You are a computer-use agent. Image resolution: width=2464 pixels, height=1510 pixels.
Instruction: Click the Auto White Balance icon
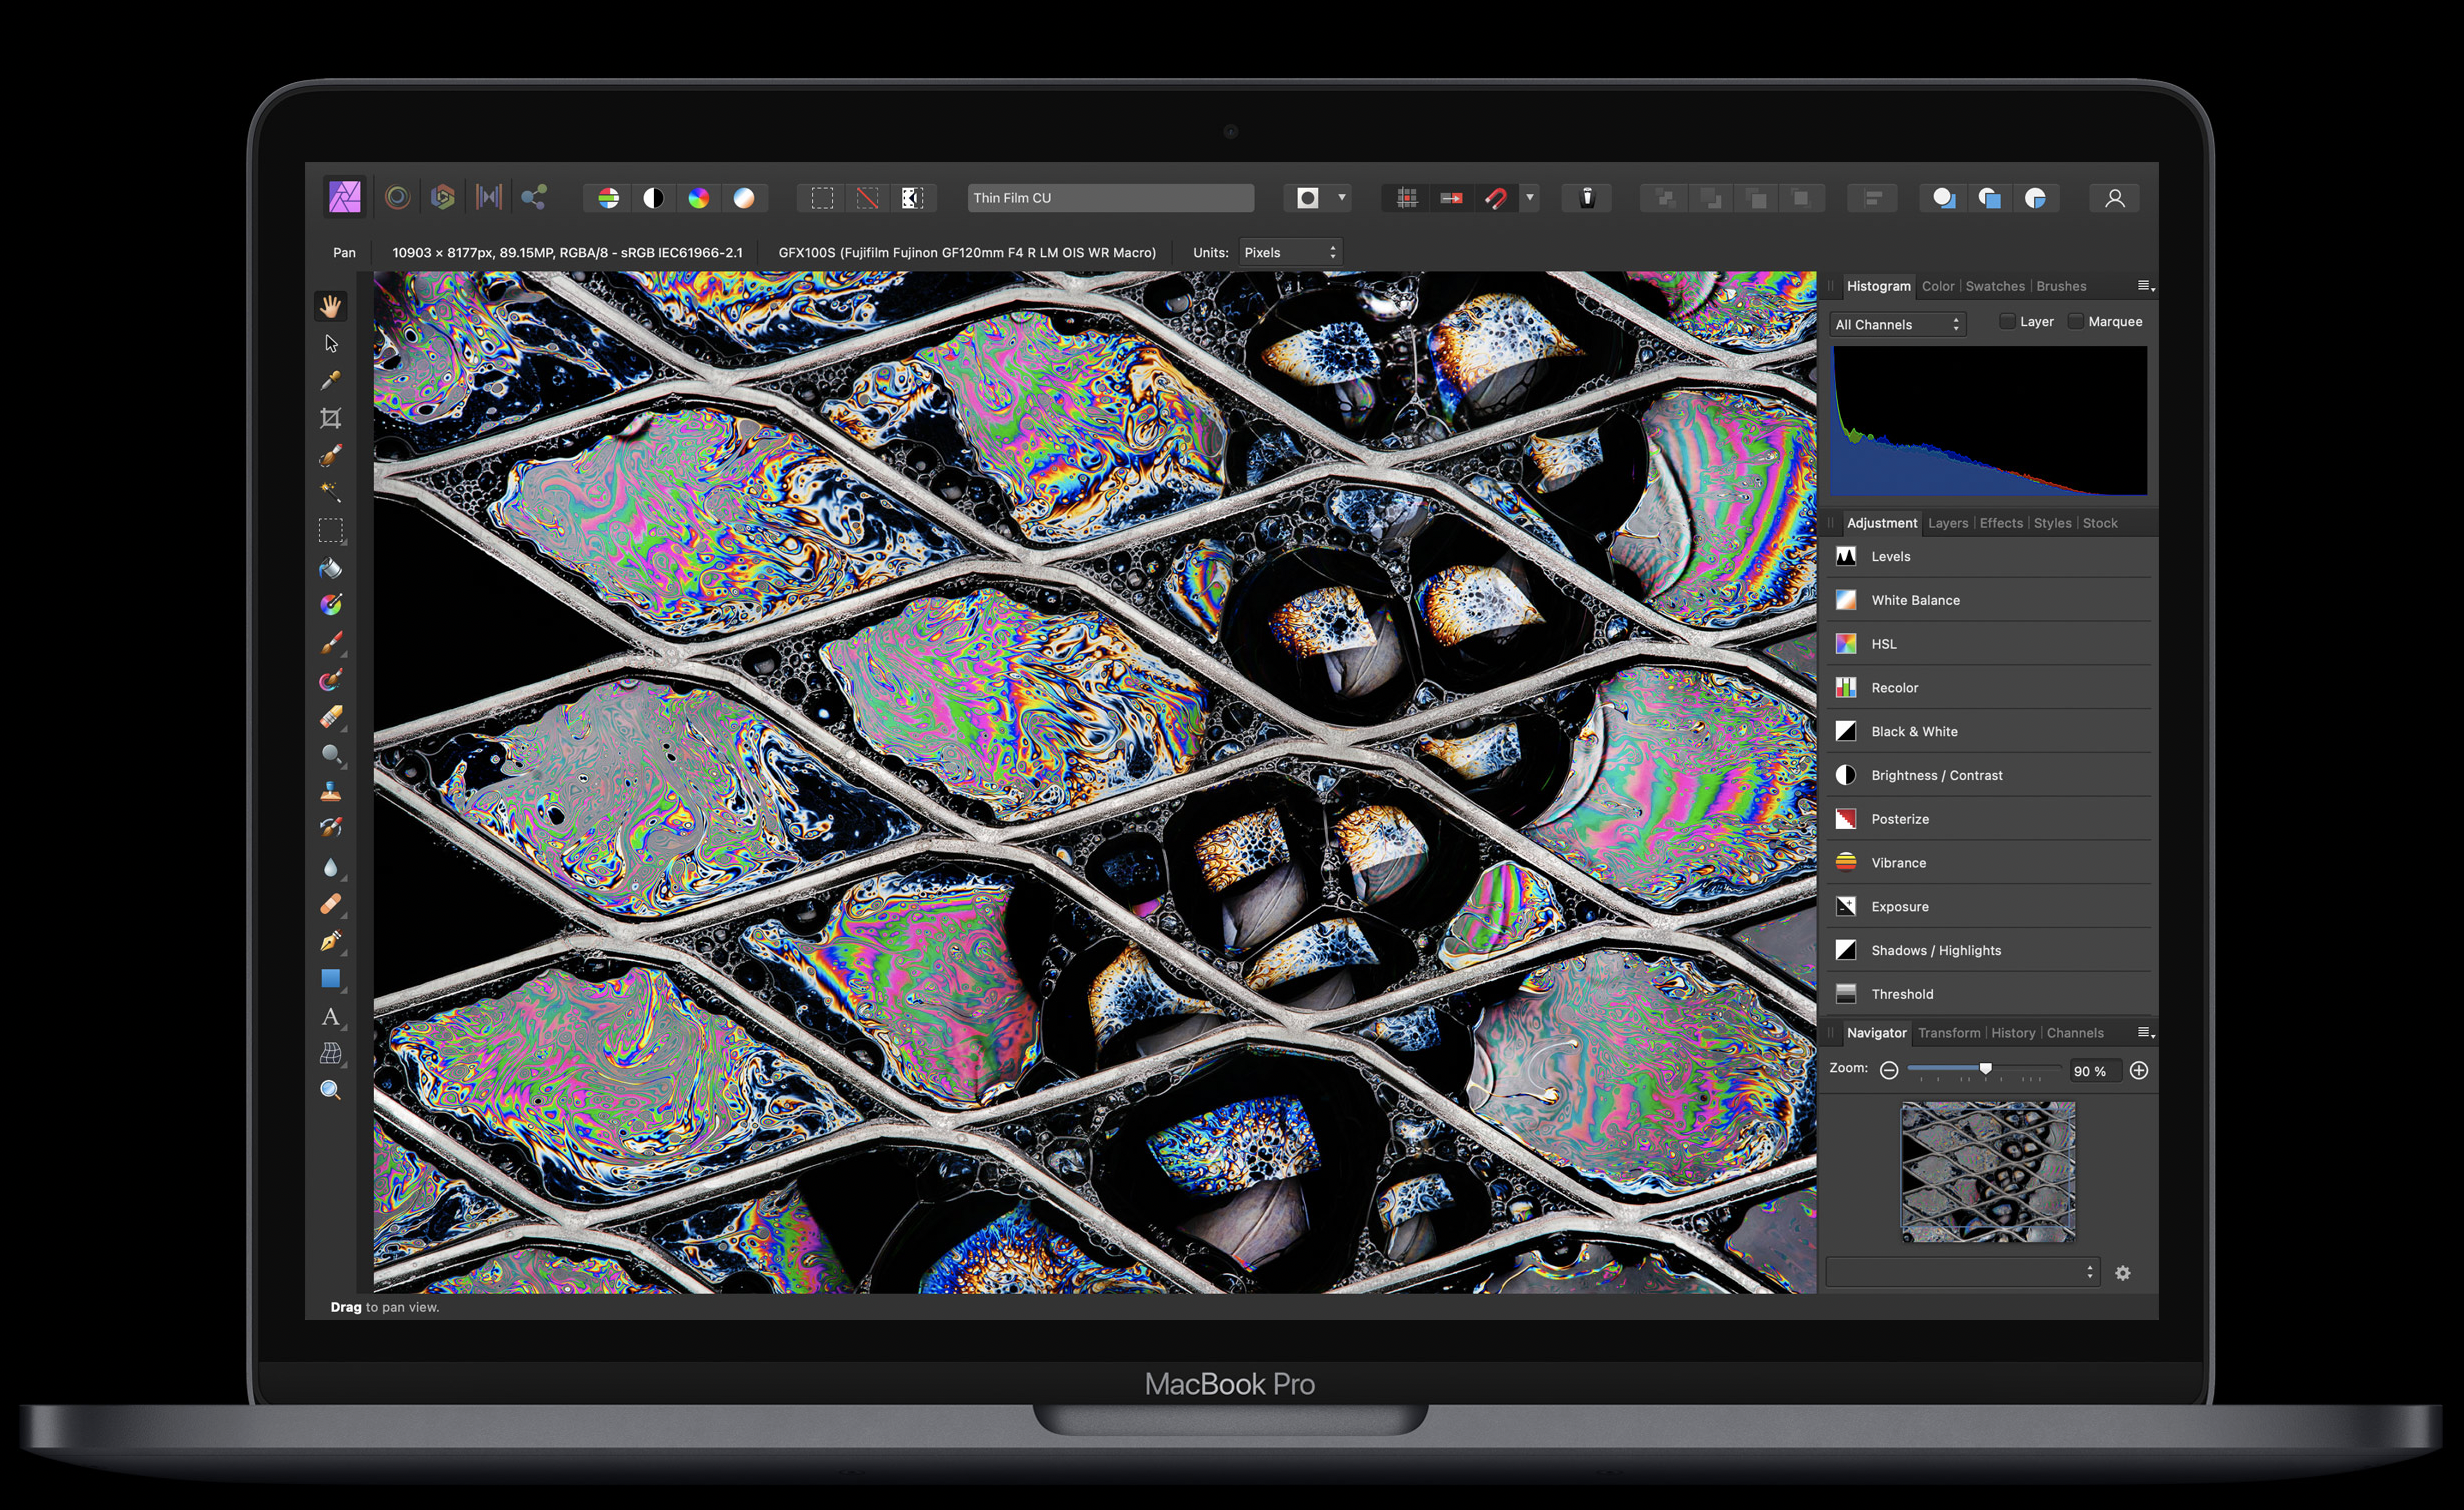pyautogui.click(x=744, y=198)
